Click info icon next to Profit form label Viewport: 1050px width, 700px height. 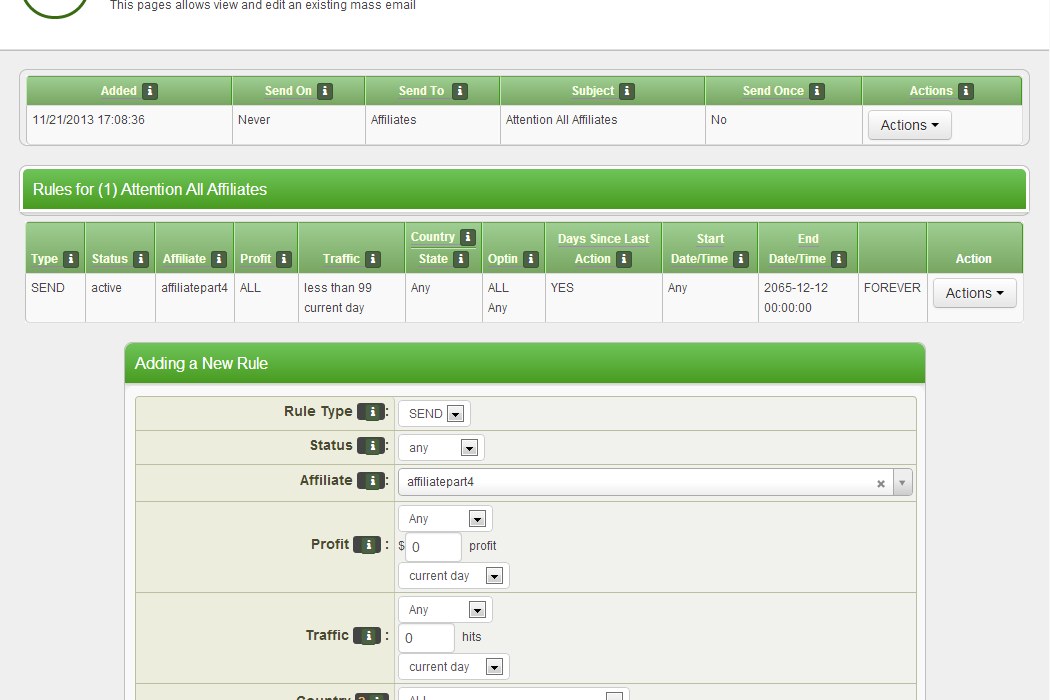[368, 545]
